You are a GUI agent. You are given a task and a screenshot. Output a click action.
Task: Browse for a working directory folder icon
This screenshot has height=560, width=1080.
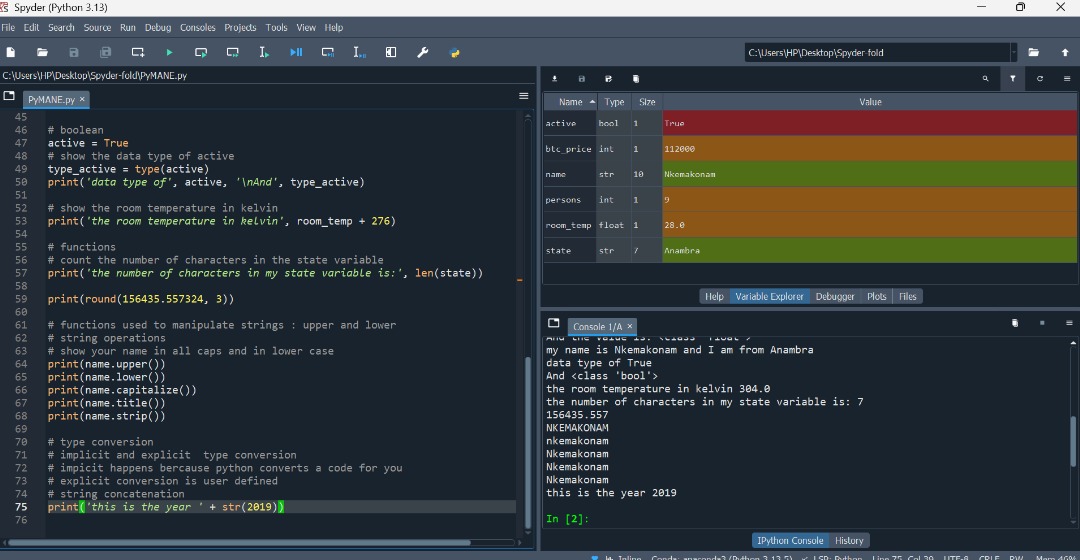[1034, 52]
